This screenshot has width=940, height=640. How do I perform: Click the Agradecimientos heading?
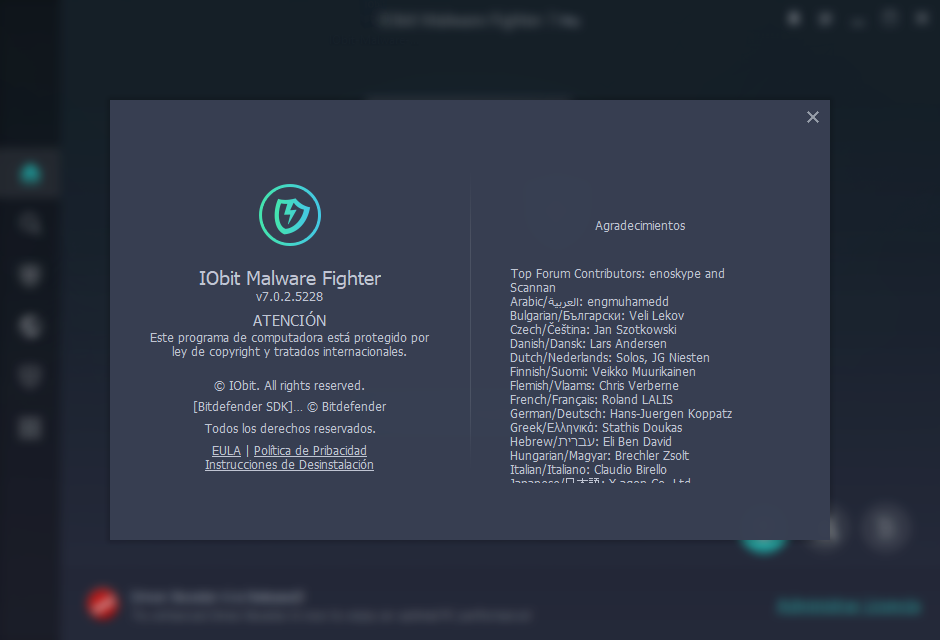click(640, 226)
